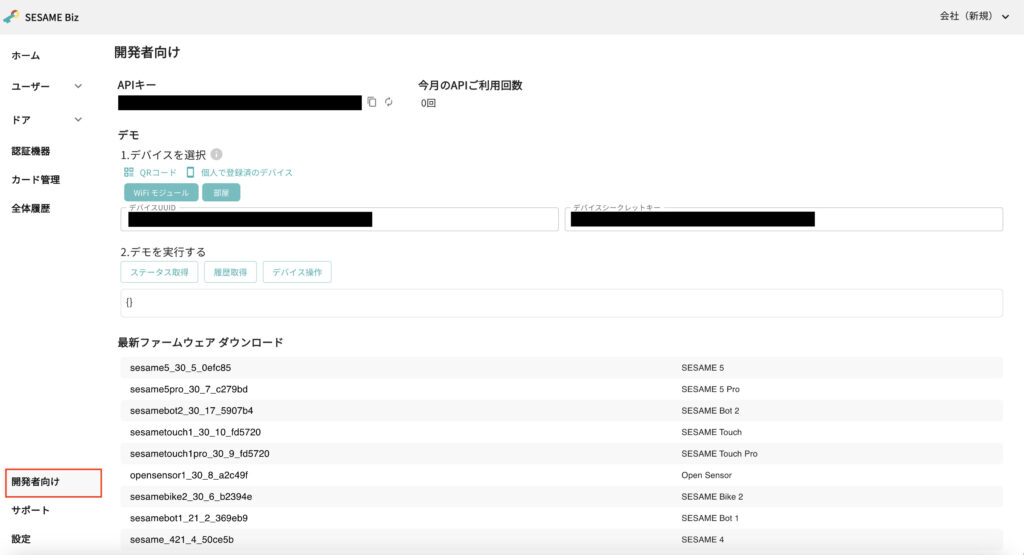The image size is (1024, 555).
Task: Click the demo JSON output box
Action: (x=562, y=303)
